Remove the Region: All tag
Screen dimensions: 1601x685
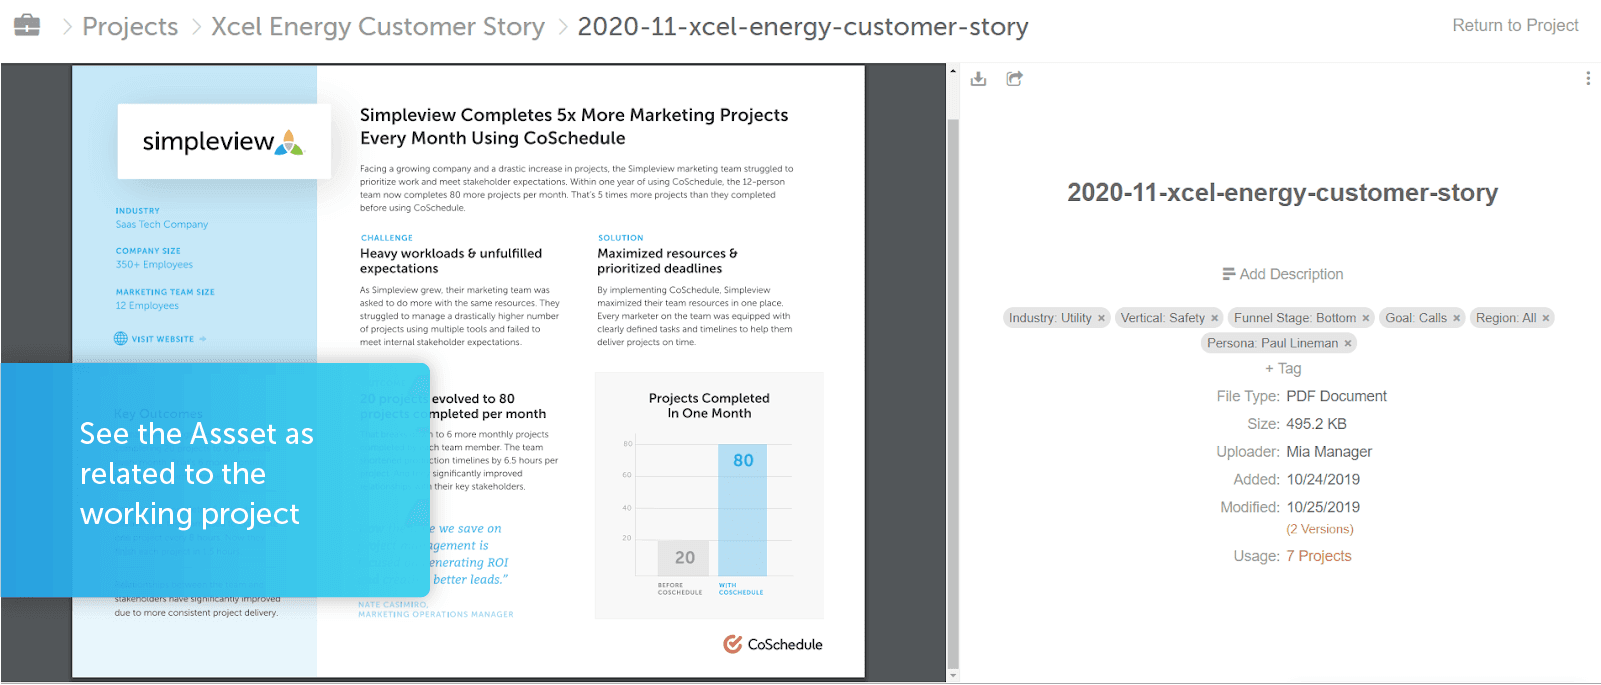[1546, 318]
